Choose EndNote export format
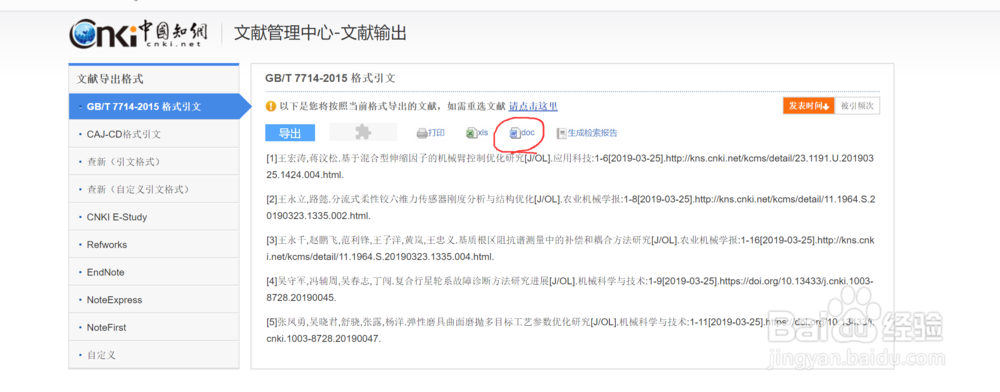This screenshot has width=1000, height=392. click(154, 272)
